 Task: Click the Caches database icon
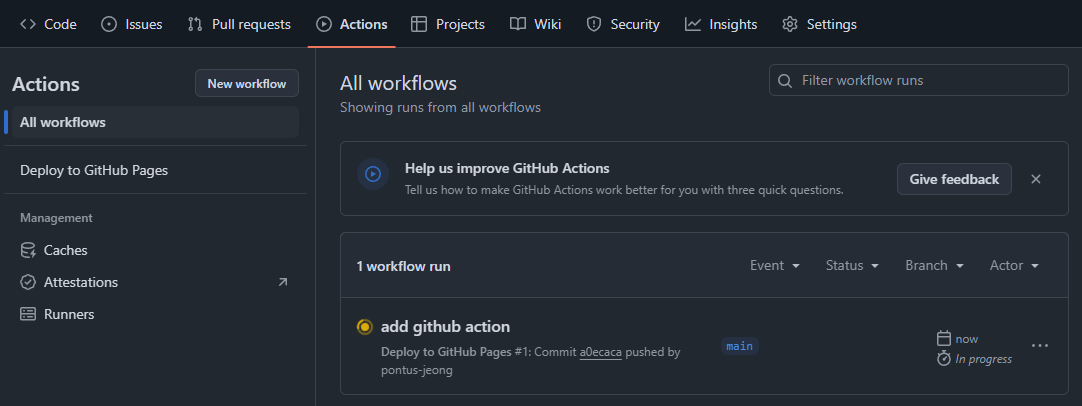(x=28, y=250)
